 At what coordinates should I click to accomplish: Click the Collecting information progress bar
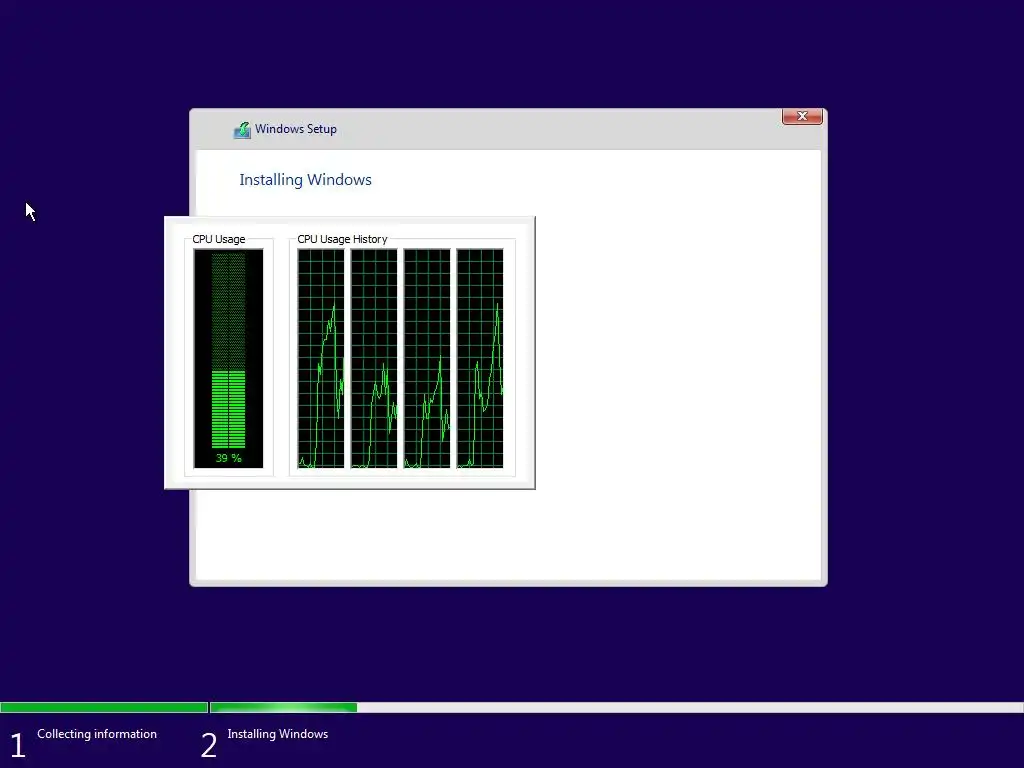[104, 707]
